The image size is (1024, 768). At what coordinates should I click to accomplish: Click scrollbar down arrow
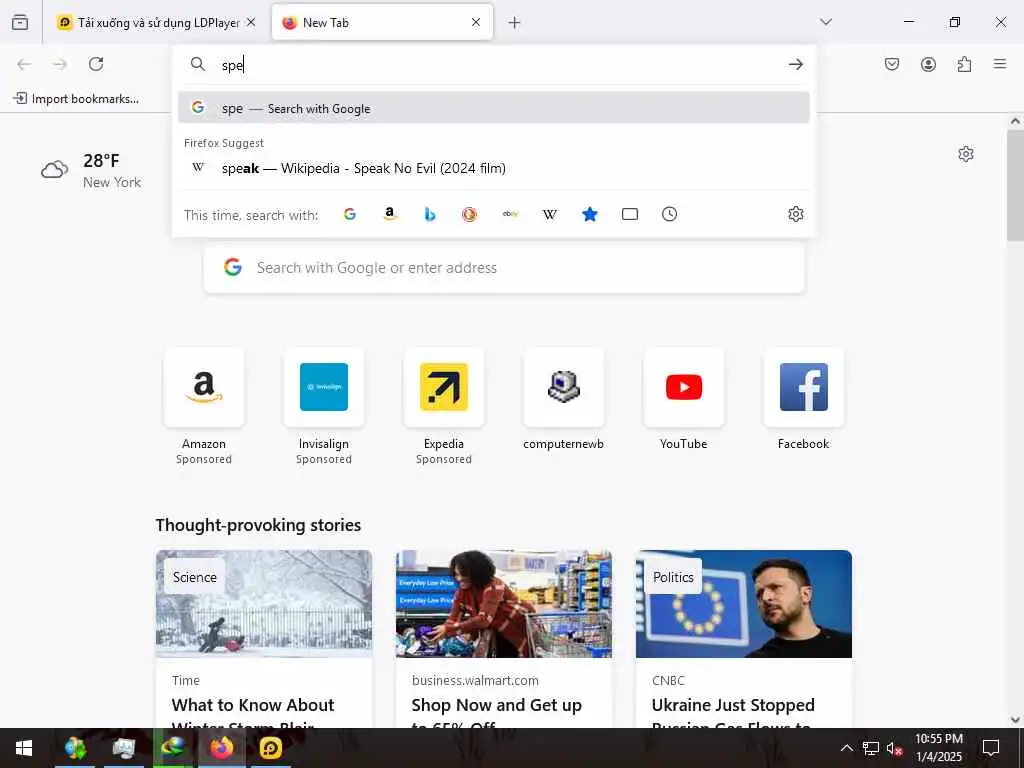[1016, 720]
